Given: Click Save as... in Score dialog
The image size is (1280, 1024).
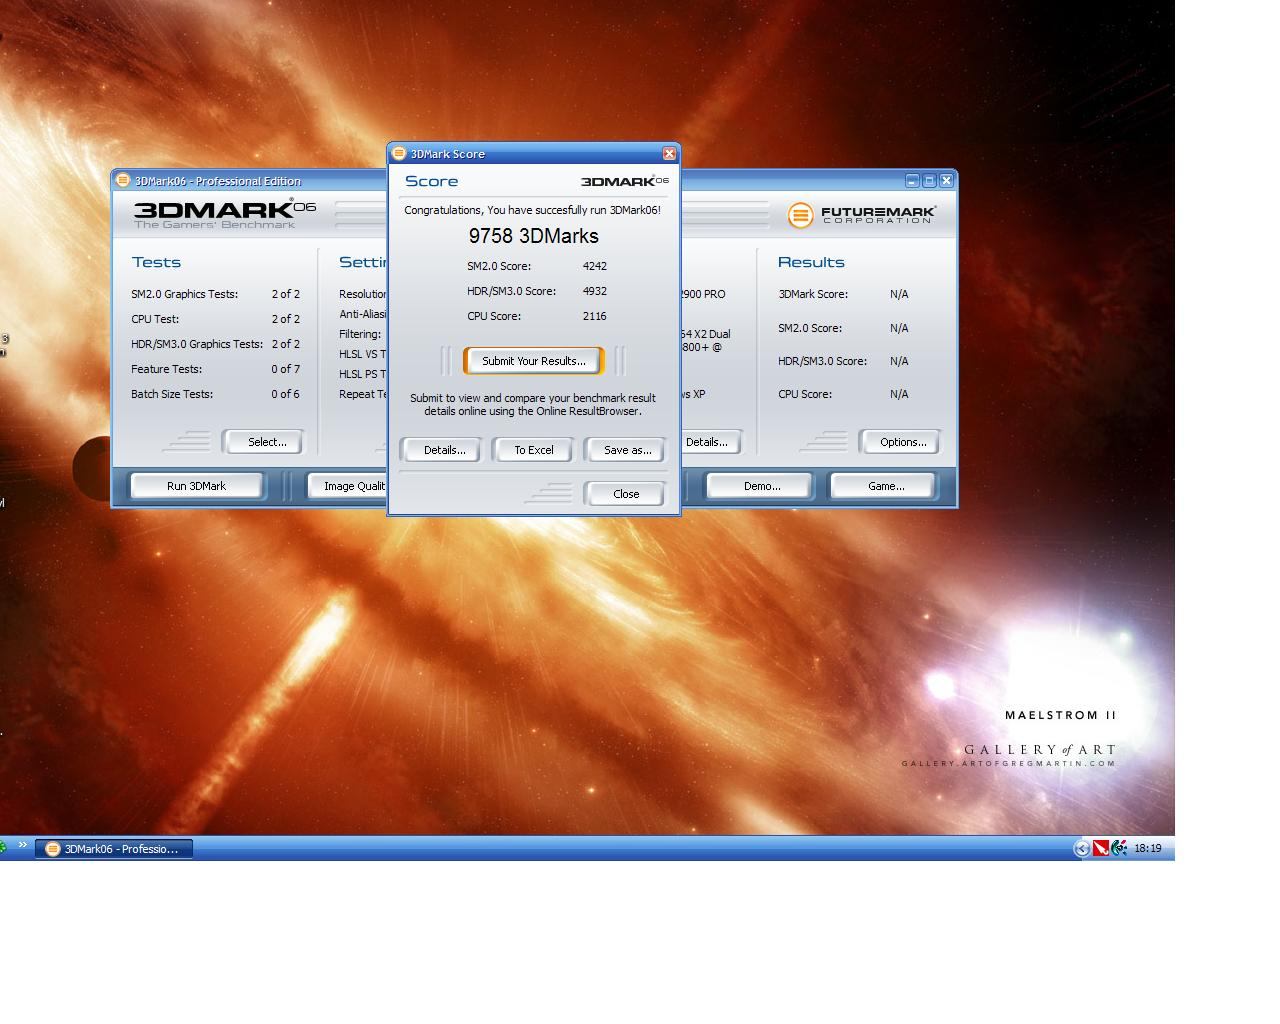Looking at the screenshot, I should [627, 450].
